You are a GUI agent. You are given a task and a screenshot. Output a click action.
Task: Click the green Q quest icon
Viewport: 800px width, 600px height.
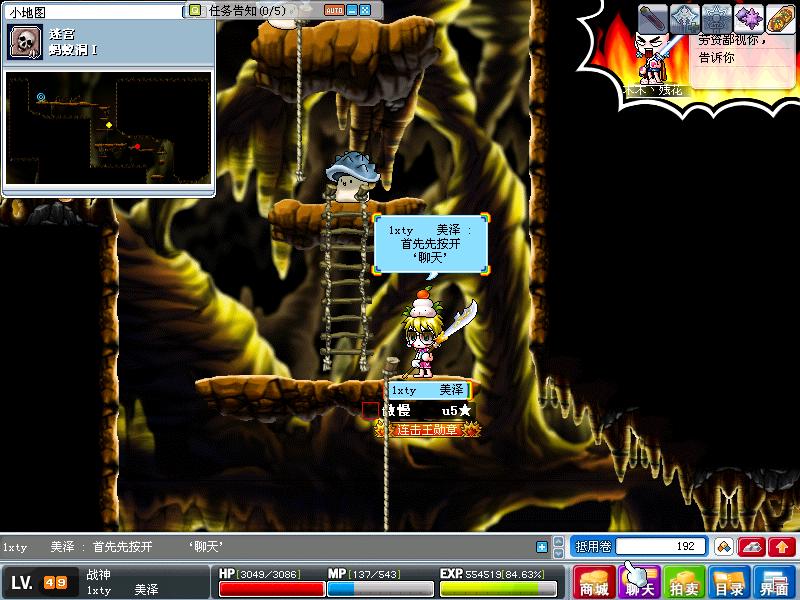point(195,11)
